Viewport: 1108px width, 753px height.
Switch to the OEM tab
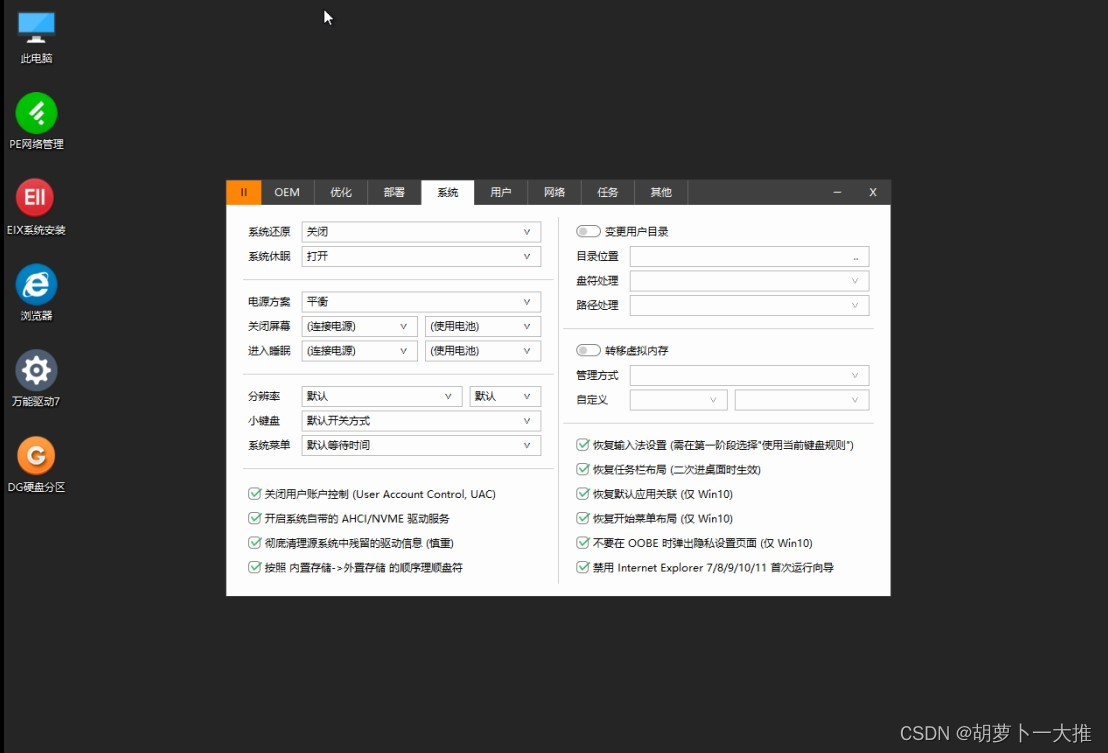tap(287, 192)
